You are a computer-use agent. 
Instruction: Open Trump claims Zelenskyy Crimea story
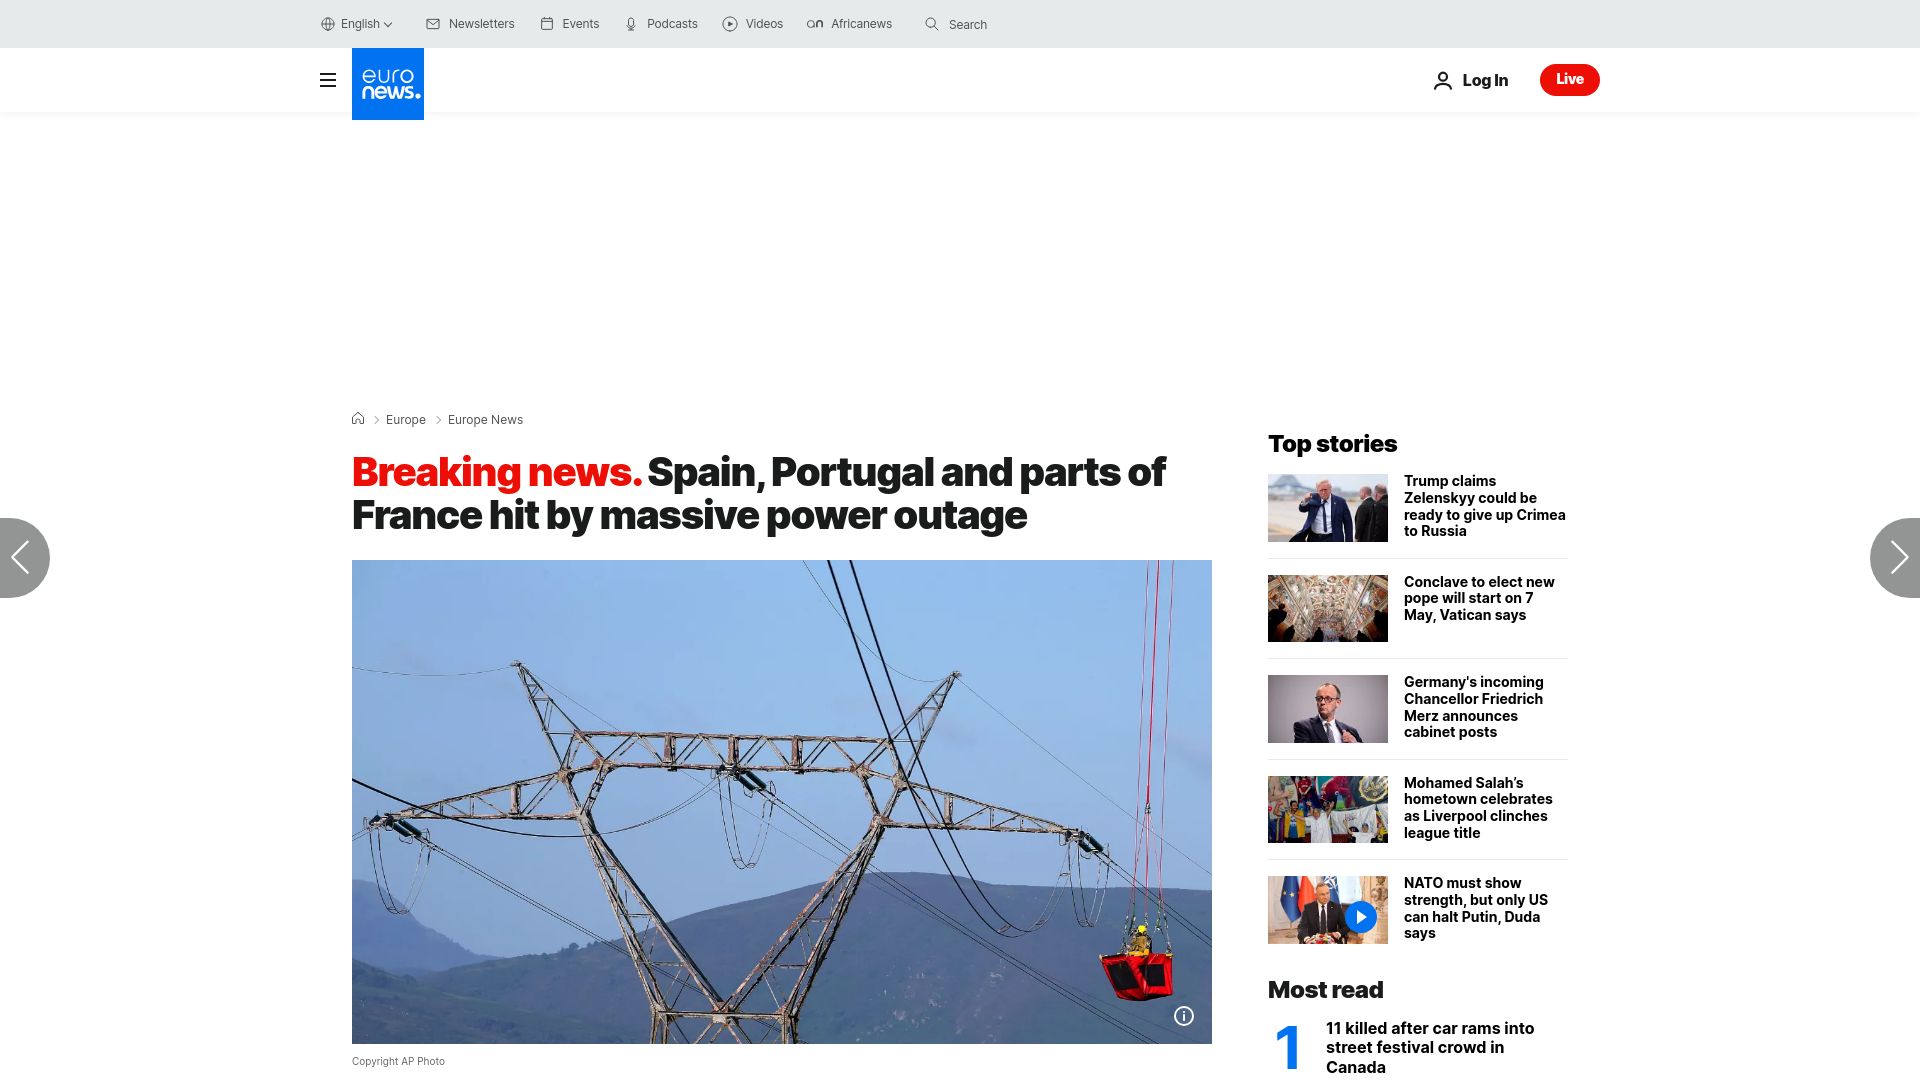pyautogui.click(x=1485, y=506)
